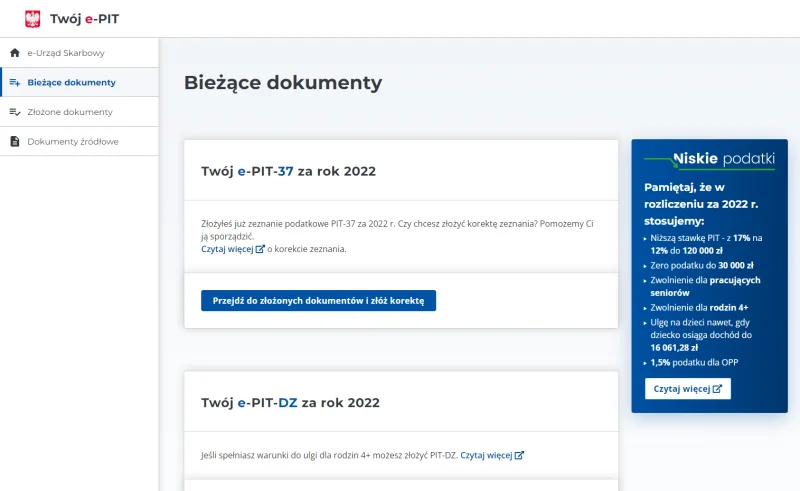Click external-link icon after PIT-DZ Czytaj więcej
The height and width of the screenshot is (491, 800).
coord(519,455)
